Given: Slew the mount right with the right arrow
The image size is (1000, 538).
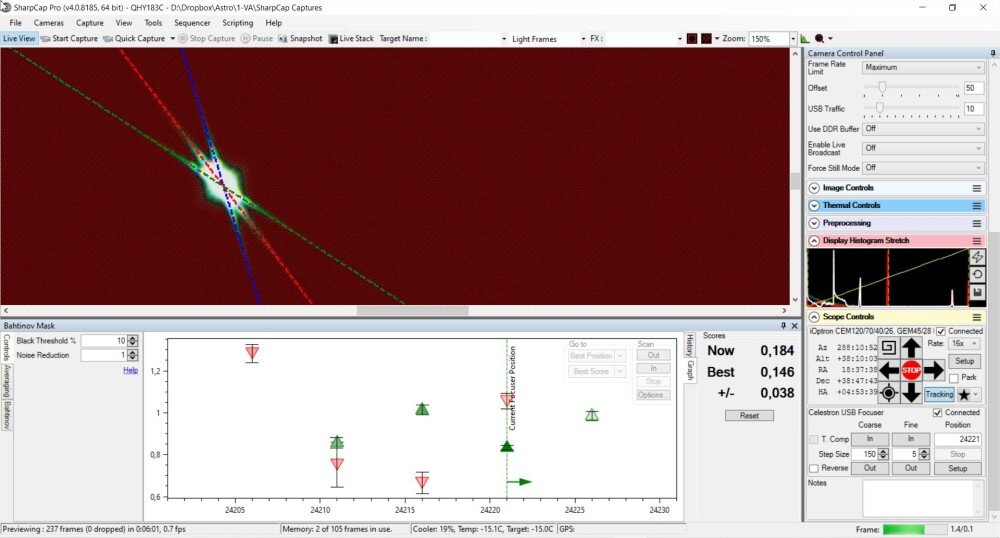Looking at the screenshot, I should (x=933, y=370).
